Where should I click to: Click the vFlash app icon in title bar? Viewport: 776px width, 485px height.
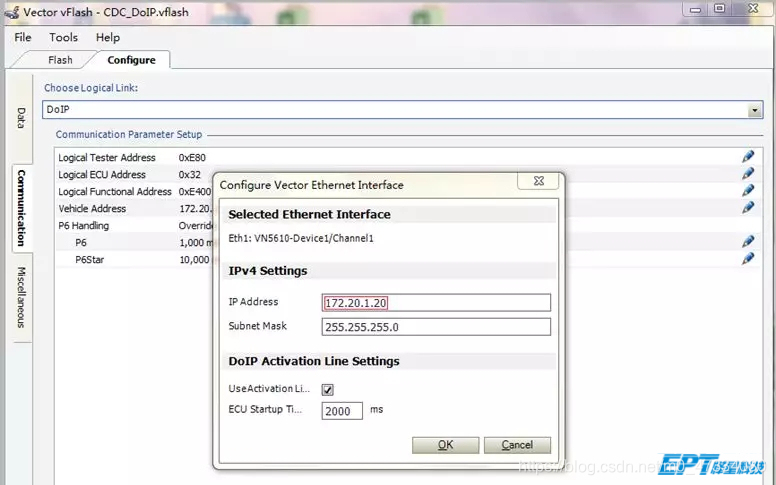point(12,12)
